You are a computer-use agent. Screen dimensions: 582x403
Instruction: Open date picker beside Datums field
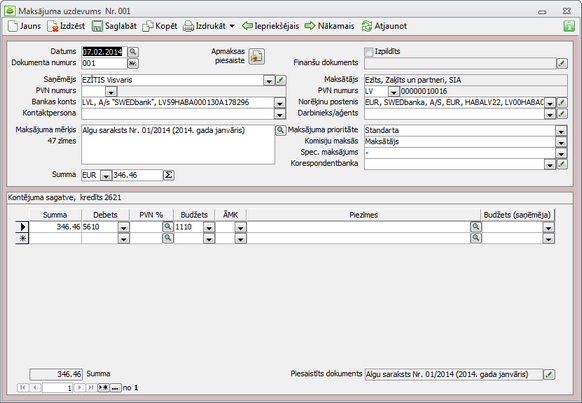click(133, 52)
